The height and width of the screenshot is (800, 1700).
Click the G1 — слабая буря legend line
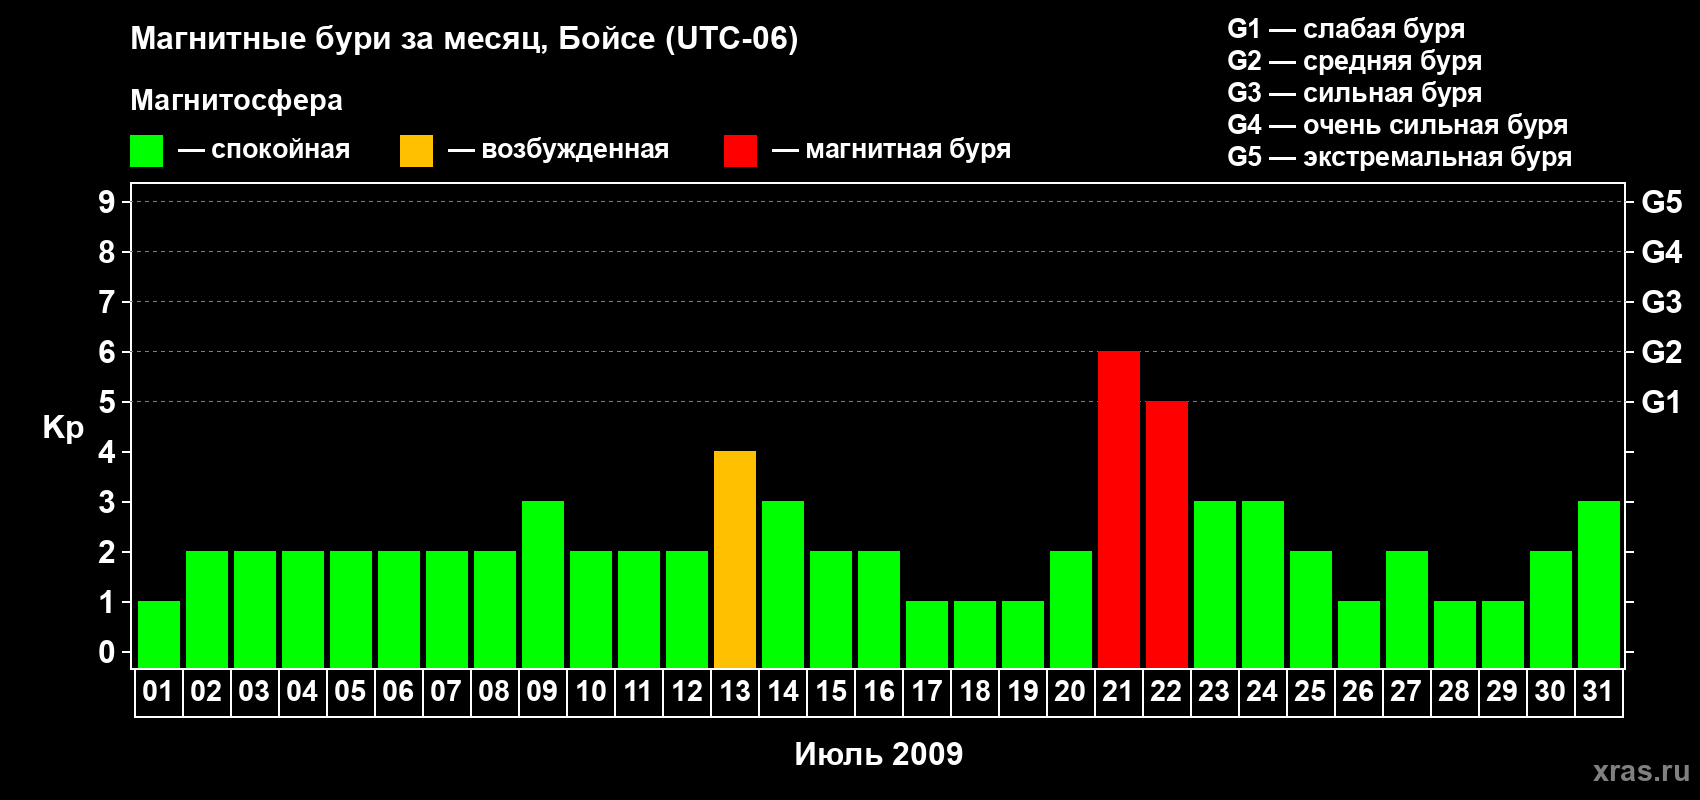coord(1346,29)
